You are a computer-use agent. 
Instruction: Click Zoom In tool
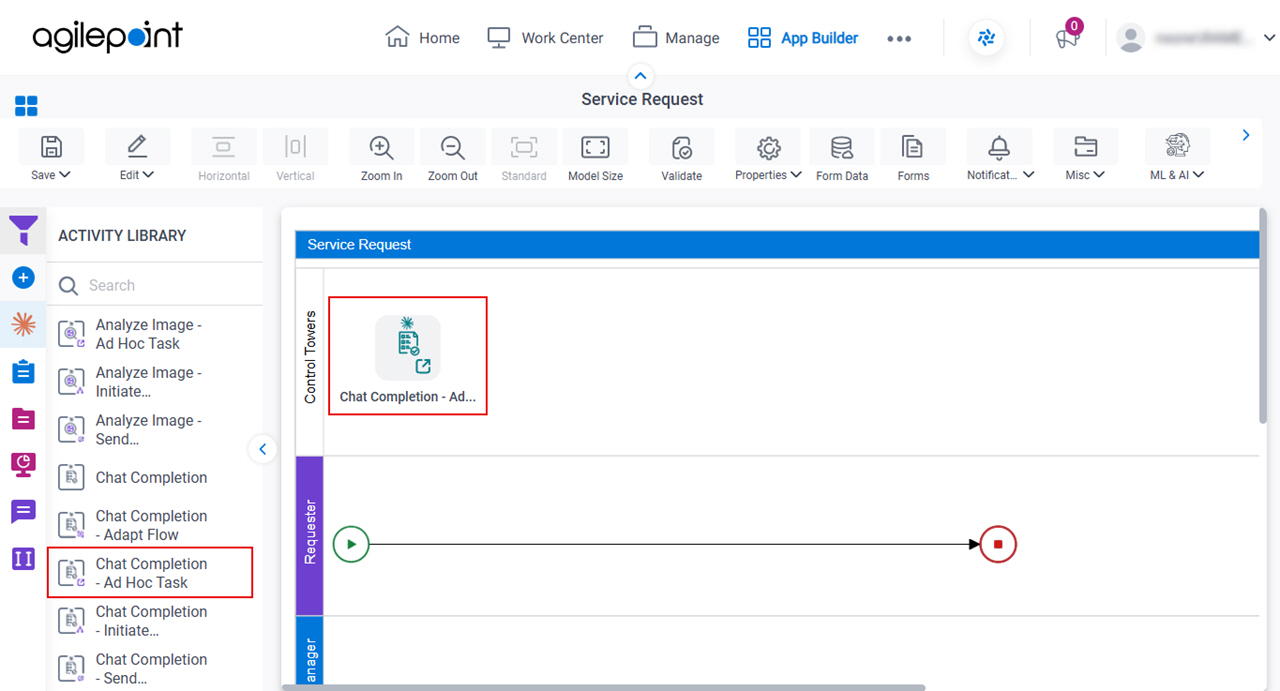pos(381,156)
